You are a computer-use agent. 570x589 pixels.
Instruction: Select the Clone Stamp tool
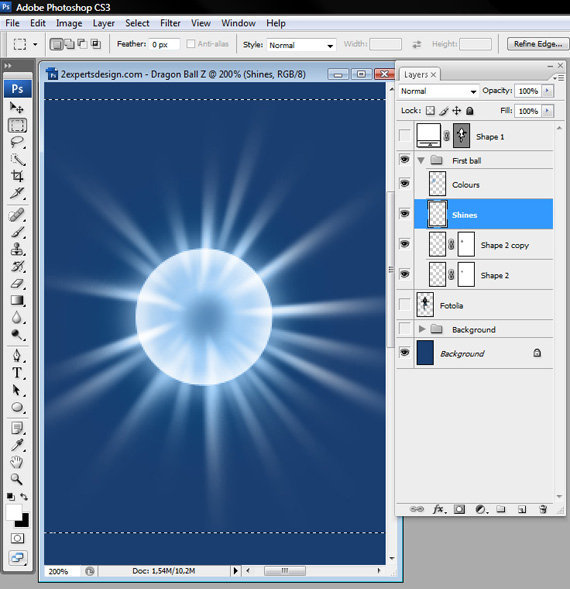17,249
